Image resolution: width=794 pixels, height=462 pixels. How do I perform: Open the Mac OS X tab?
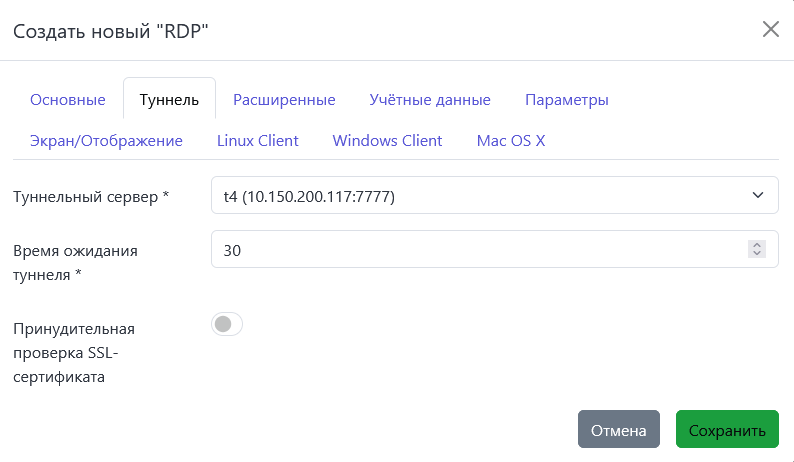pyautogui.click(x=510, y=140)
